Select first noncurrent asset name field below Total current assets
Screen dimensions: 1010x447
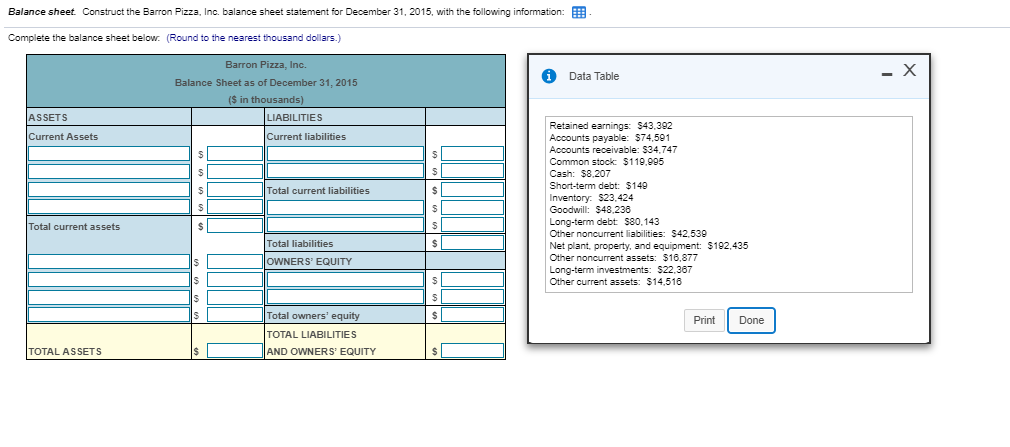[x=109, y=262]
